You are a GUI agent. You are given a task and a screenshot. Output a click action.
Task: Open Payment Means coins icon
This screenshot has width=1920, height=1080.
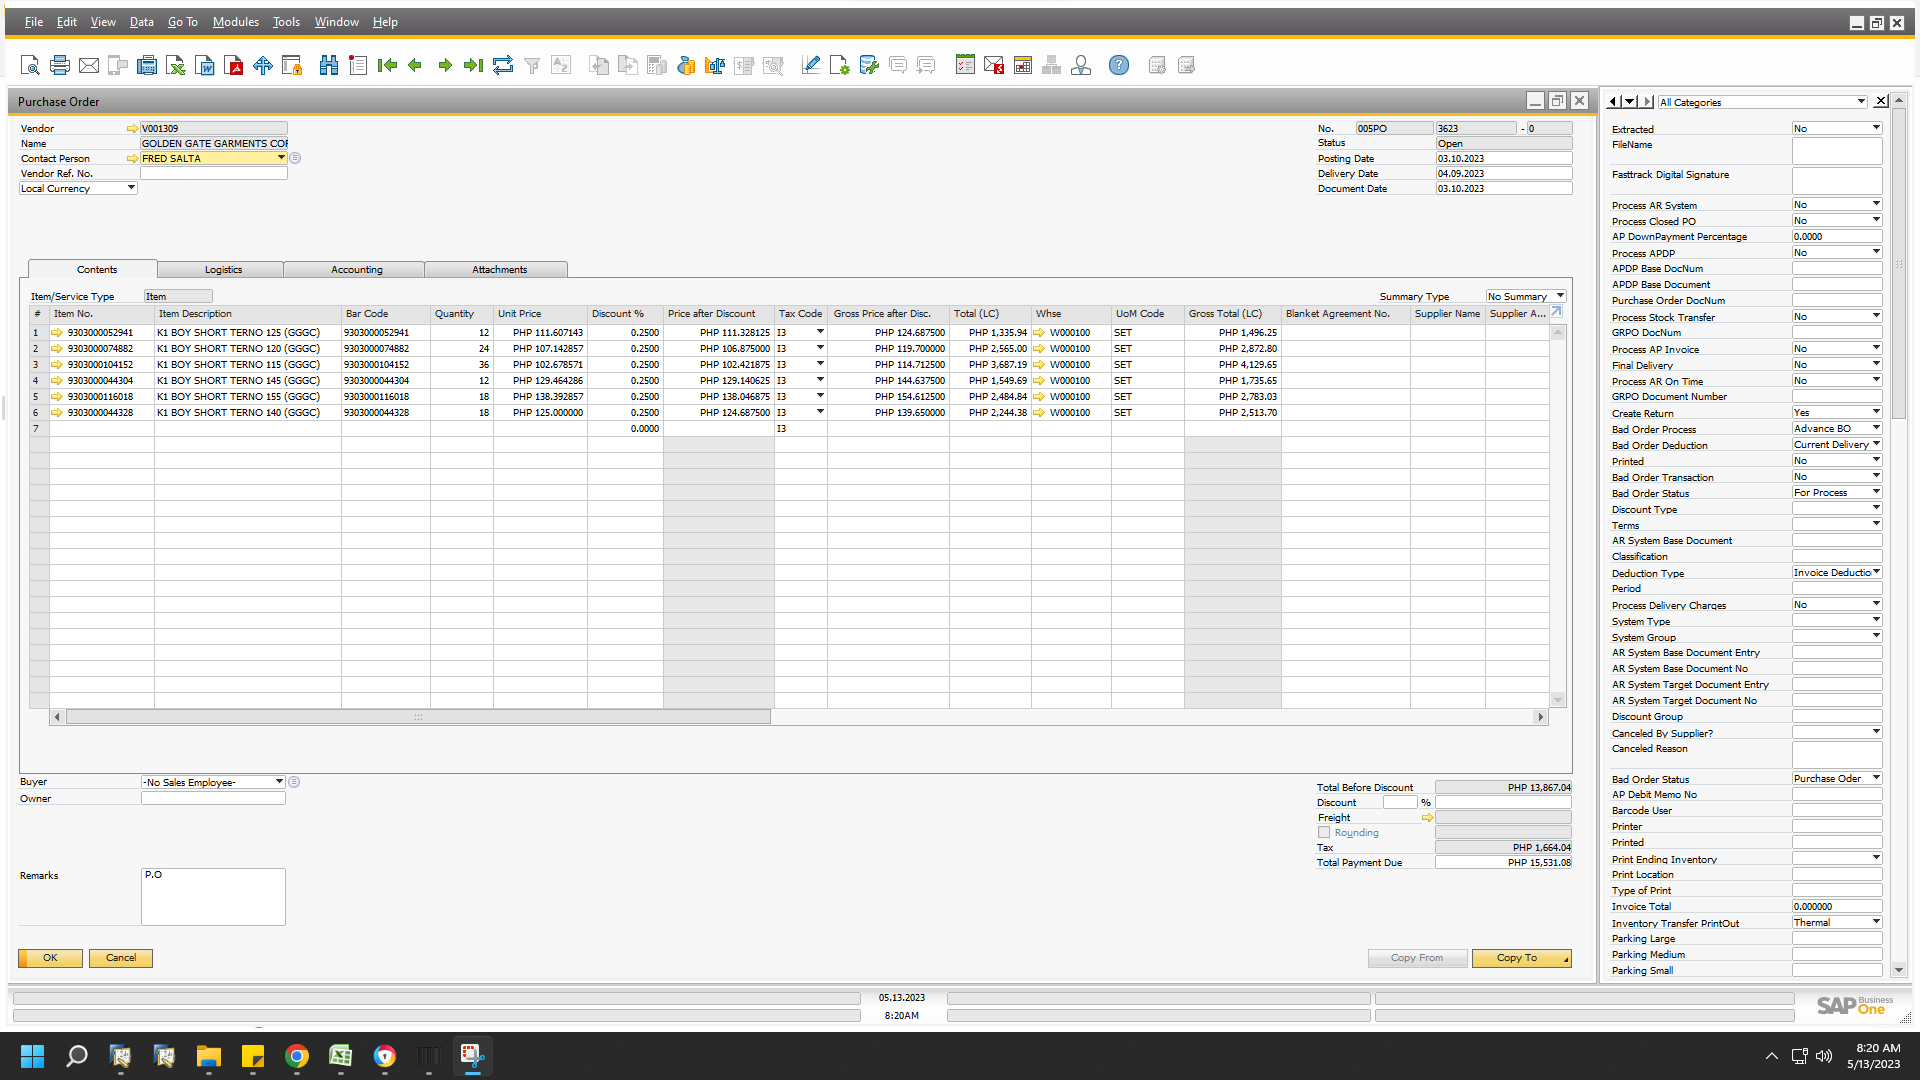coord(686,65)
